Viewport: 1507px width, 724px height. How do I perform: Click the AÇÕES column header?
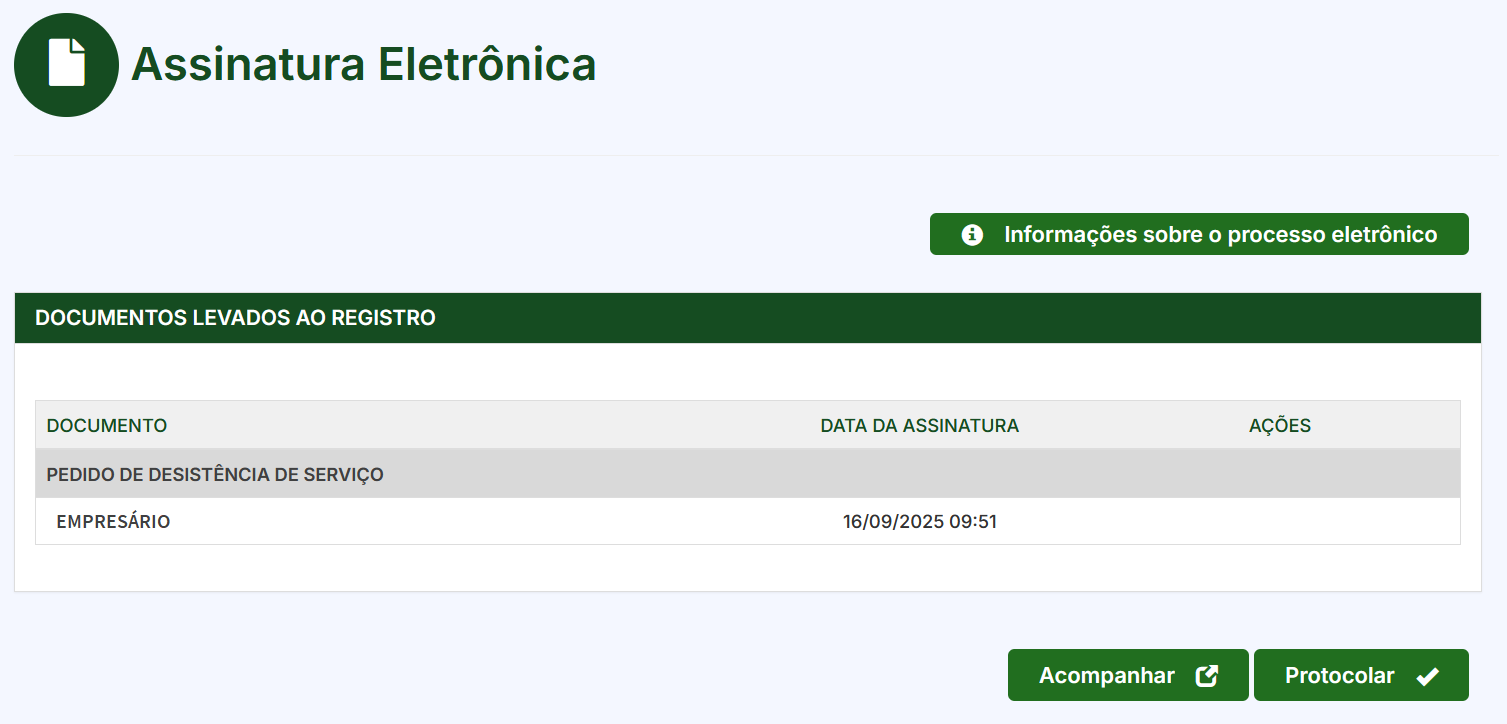tap(1280, 425)
